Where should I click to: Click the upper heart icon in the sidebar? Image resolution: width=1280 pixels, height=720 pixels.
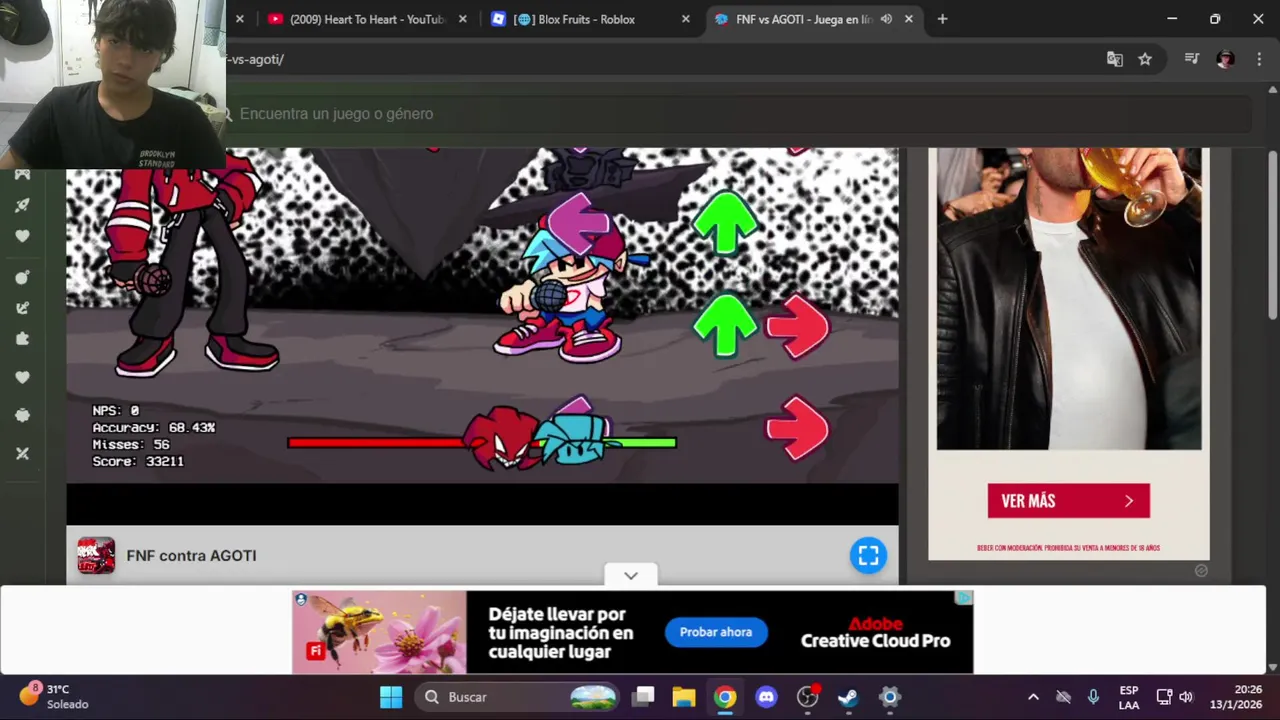click(x=22, y=236)
